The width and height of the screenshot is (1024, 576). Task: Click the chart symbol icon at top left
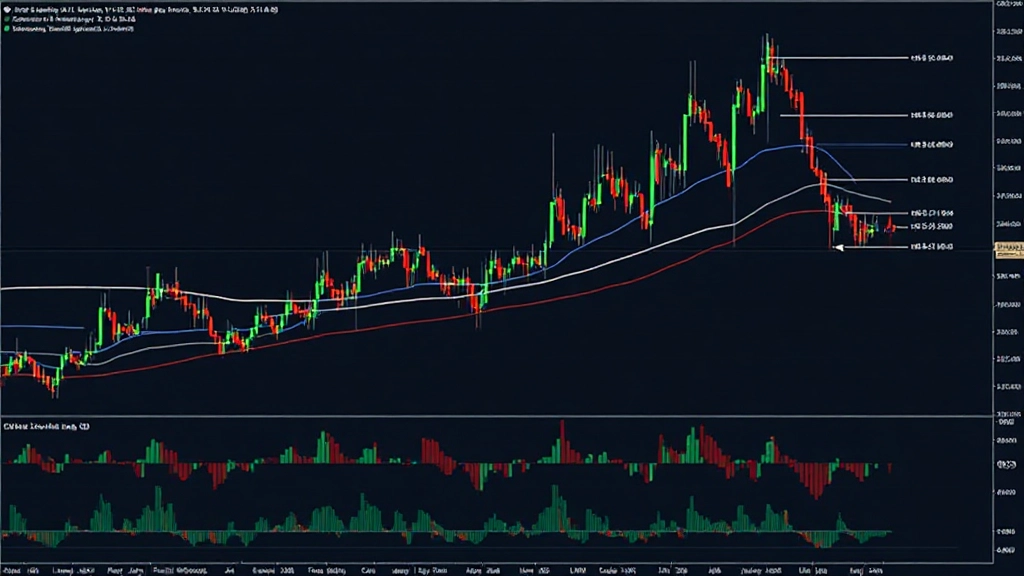[x=8, y=9]
